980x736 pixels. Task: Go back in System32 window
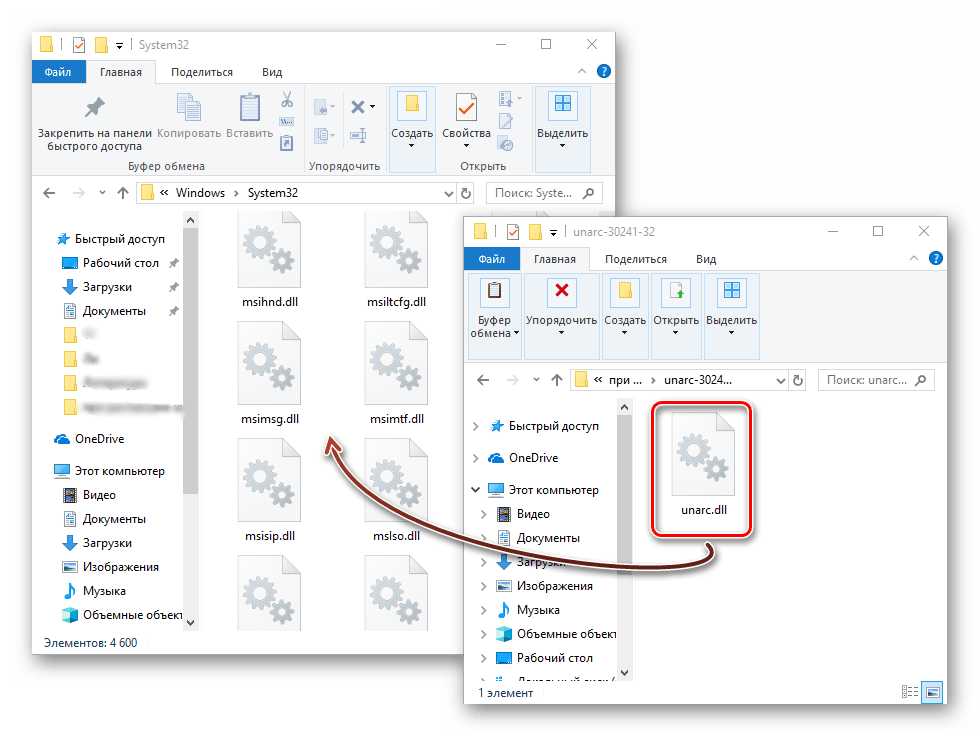(49, 193)
